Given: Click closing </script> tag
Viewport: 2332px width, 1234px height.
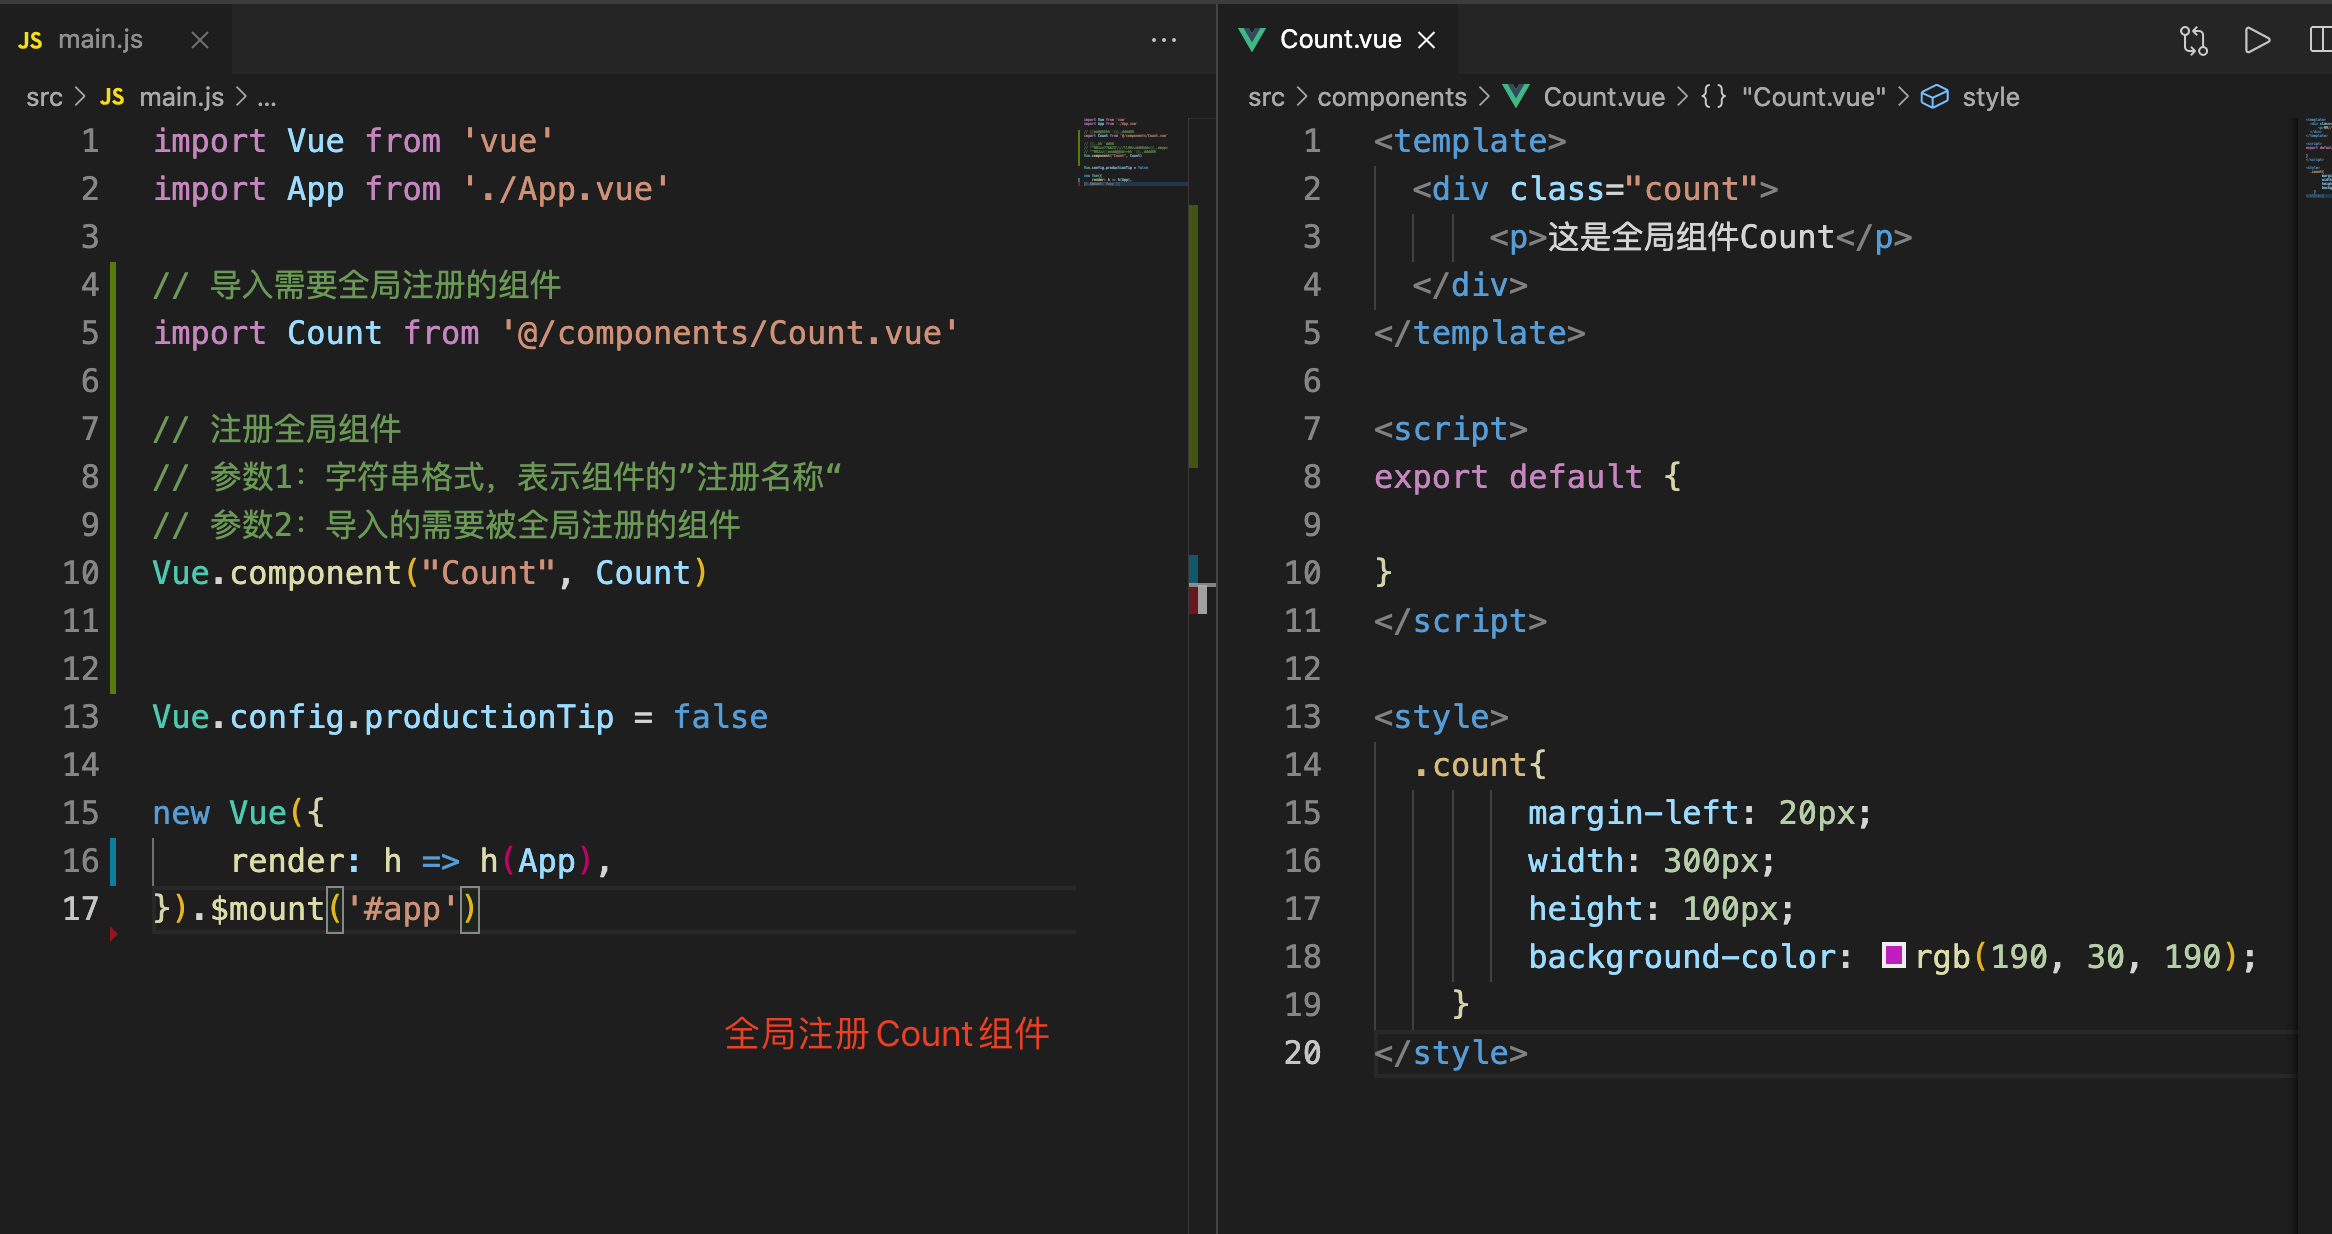Looking at the screenshot, I should point(1460,621).
